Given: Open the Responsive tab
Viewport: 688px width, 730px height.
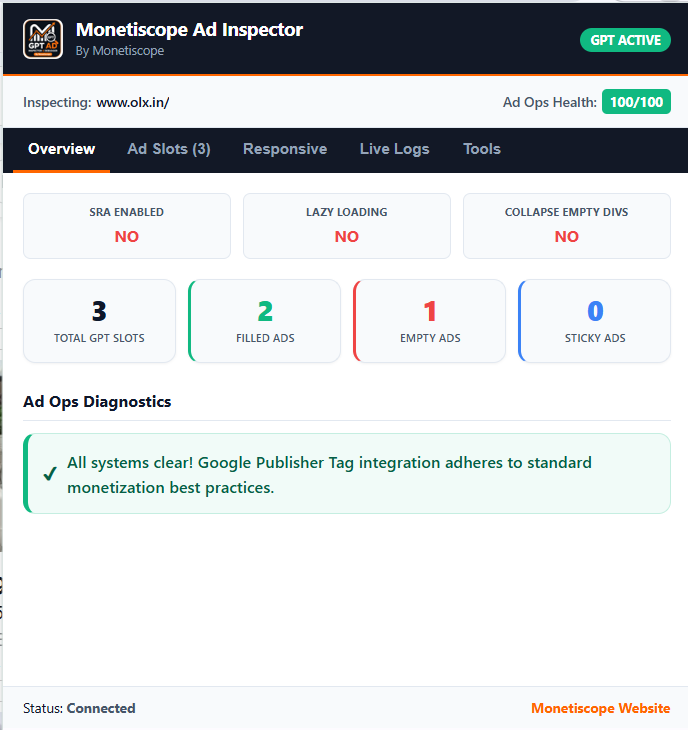Looking at the screenshot, I should (x=285, y=149).
